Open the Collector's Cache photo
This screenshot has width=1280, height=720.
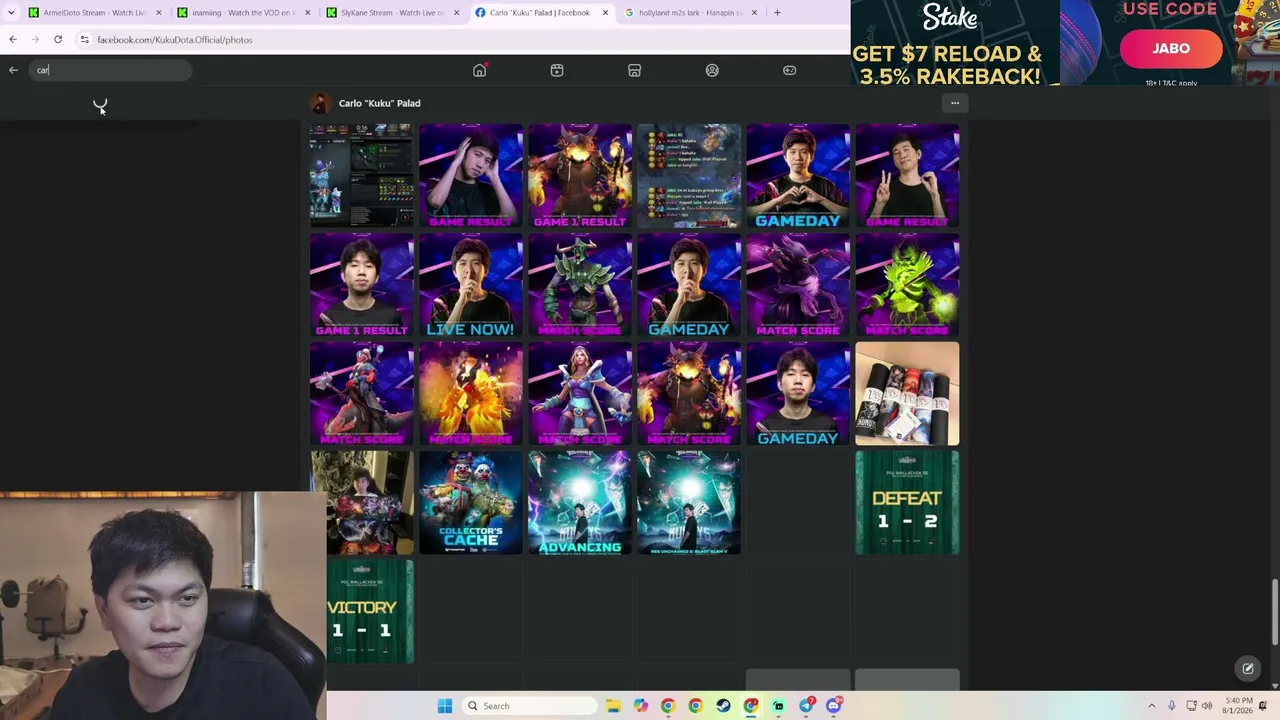click(470, 503)
